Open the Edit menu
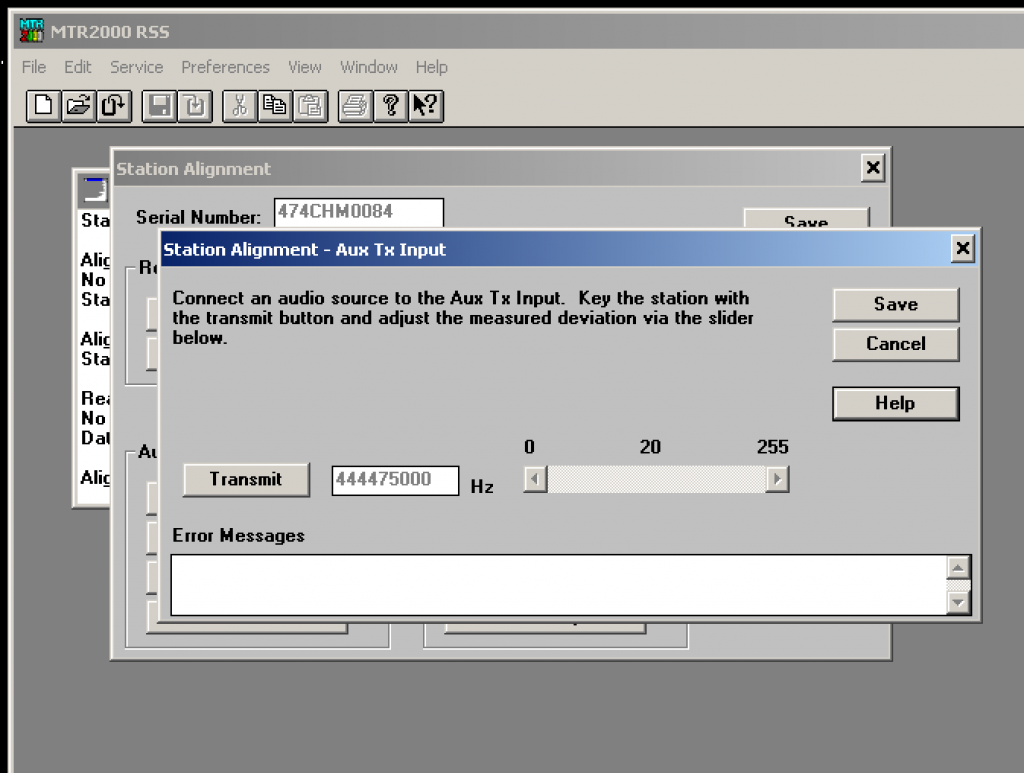This screenshot has height=773, width=1024. pyautogui.click(x=78, y=67)
